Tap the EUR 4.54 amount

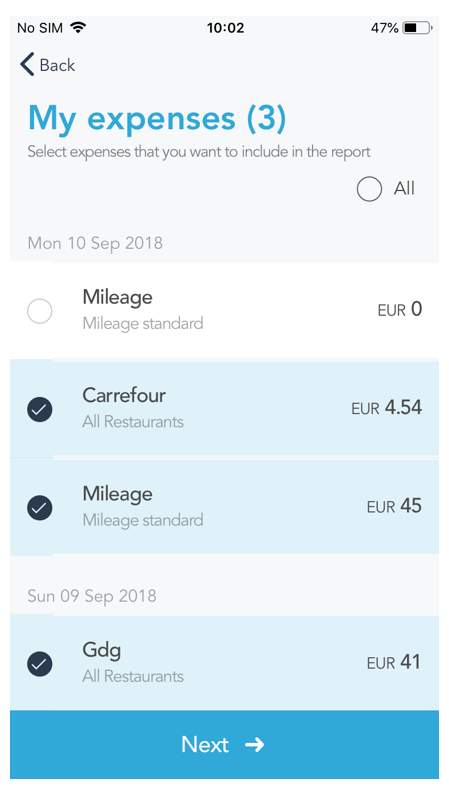click(x=386, y=408)
